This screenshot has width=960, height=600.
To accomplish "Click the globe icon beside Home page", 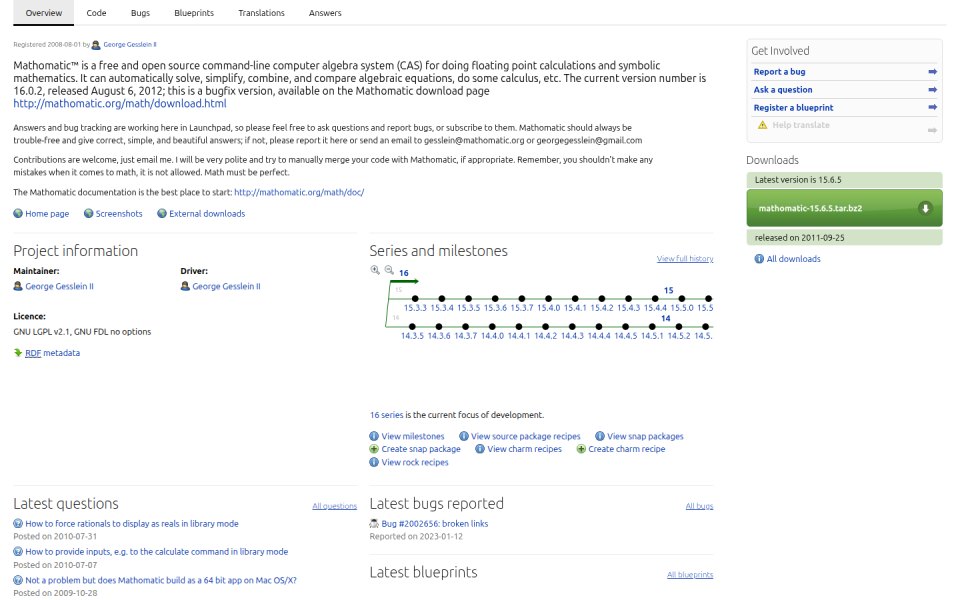I will pos(18,214).
